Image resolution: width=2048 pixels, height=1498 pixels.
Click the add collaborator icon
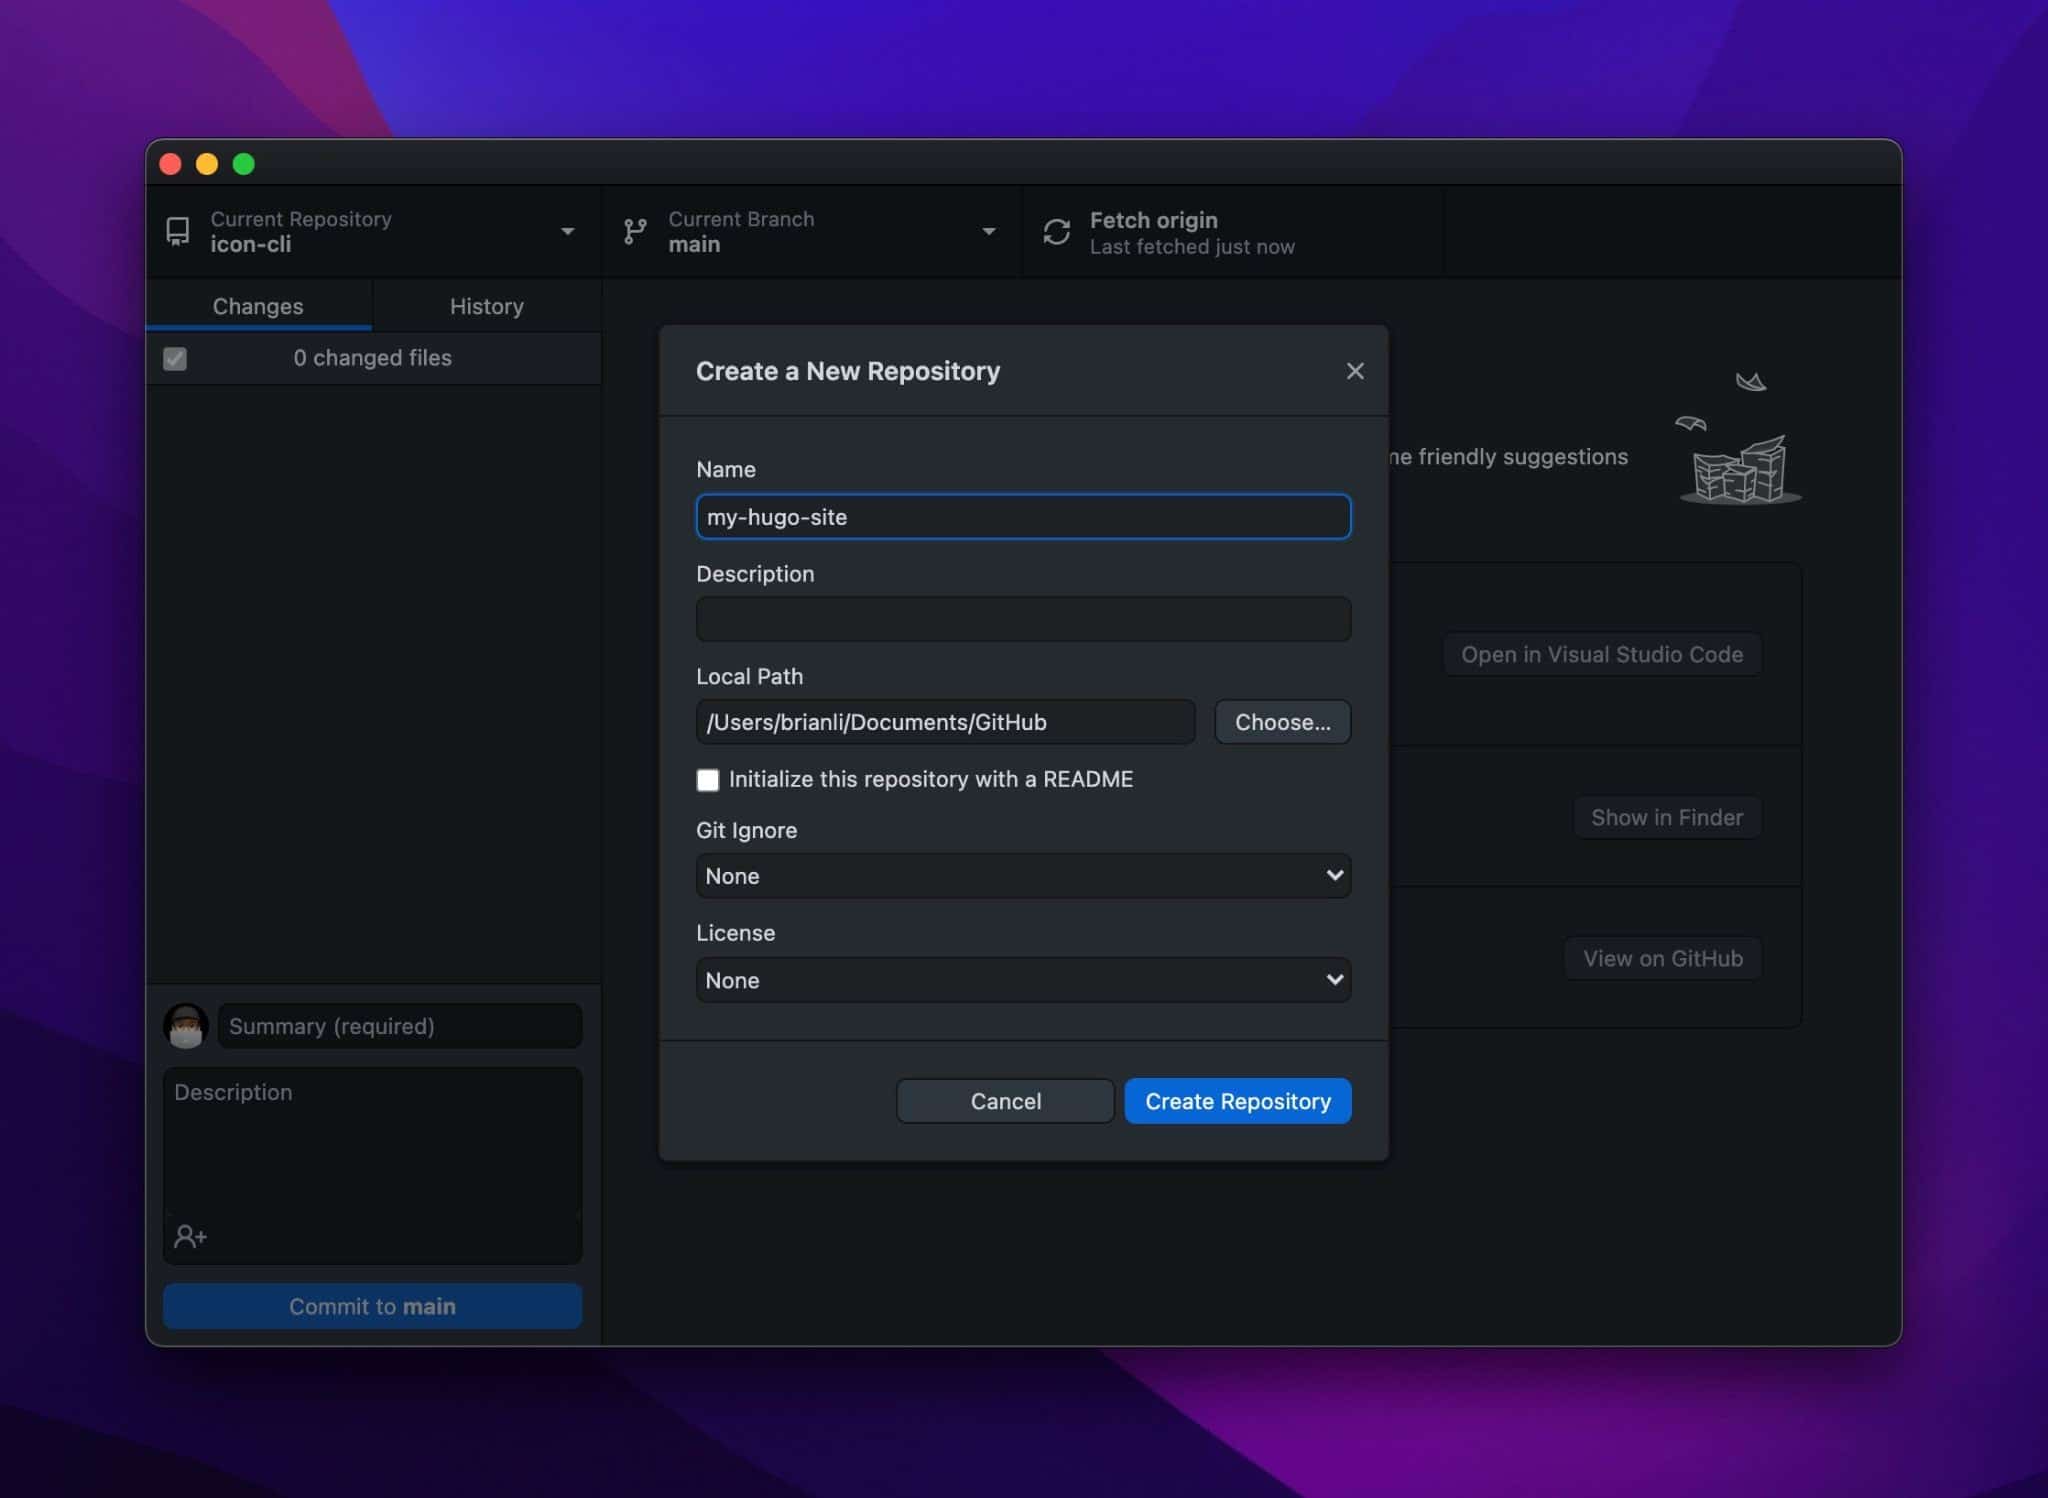189,1236
